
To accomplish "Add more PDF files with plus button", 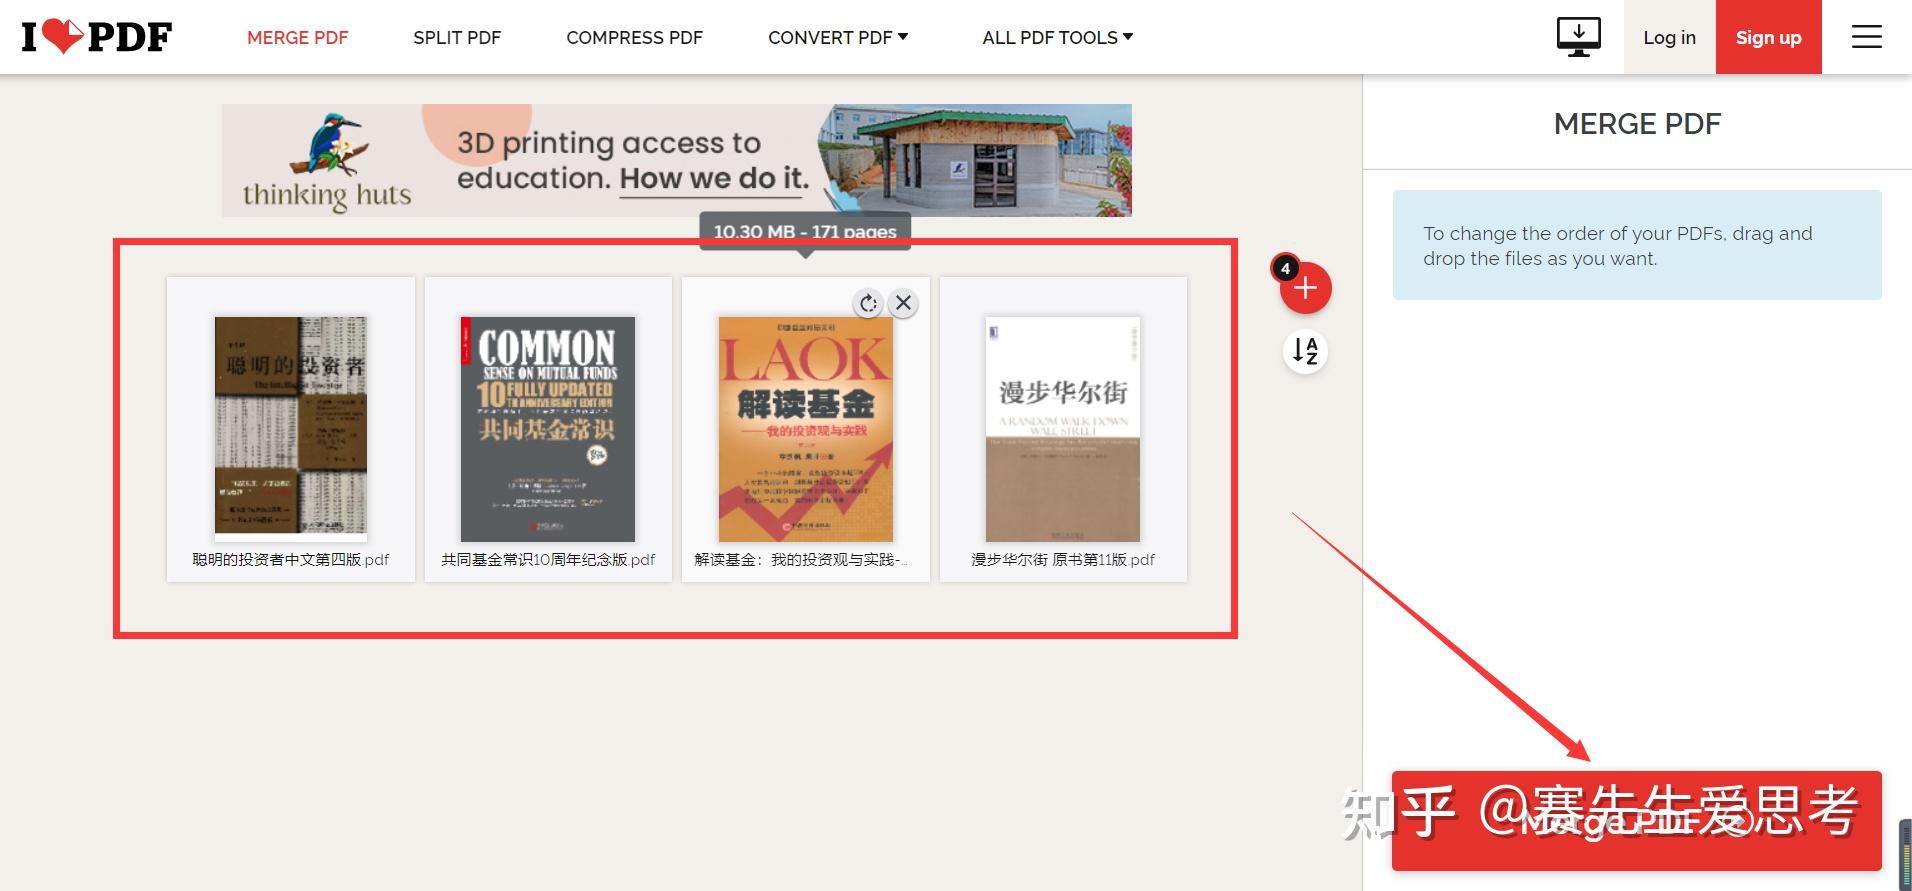I will tap(1305, 288).
